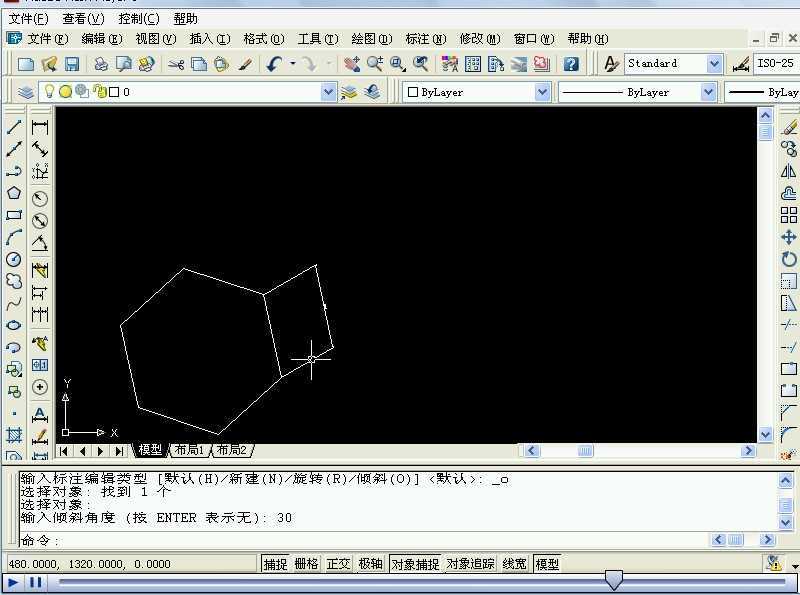Select the Array modify tool
This screenshot has width=800, height=595.
tap(789, 215)
